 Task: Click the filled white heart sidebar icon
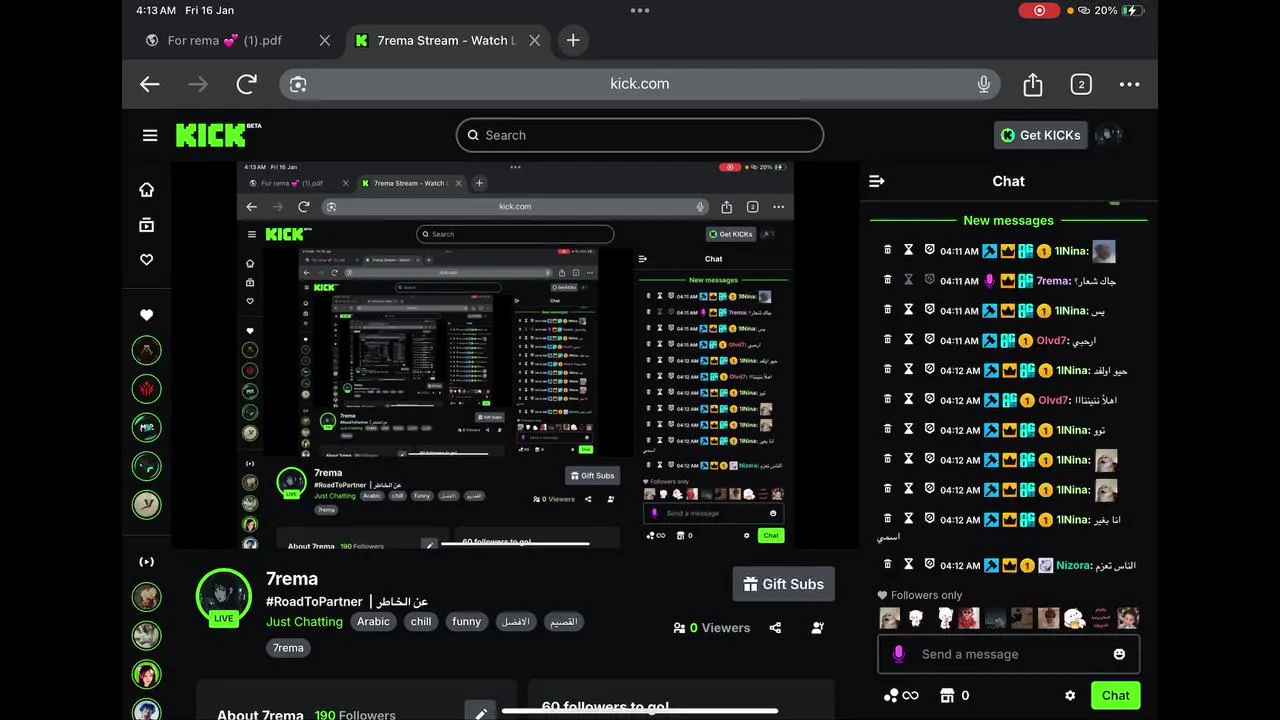[147, 315]
